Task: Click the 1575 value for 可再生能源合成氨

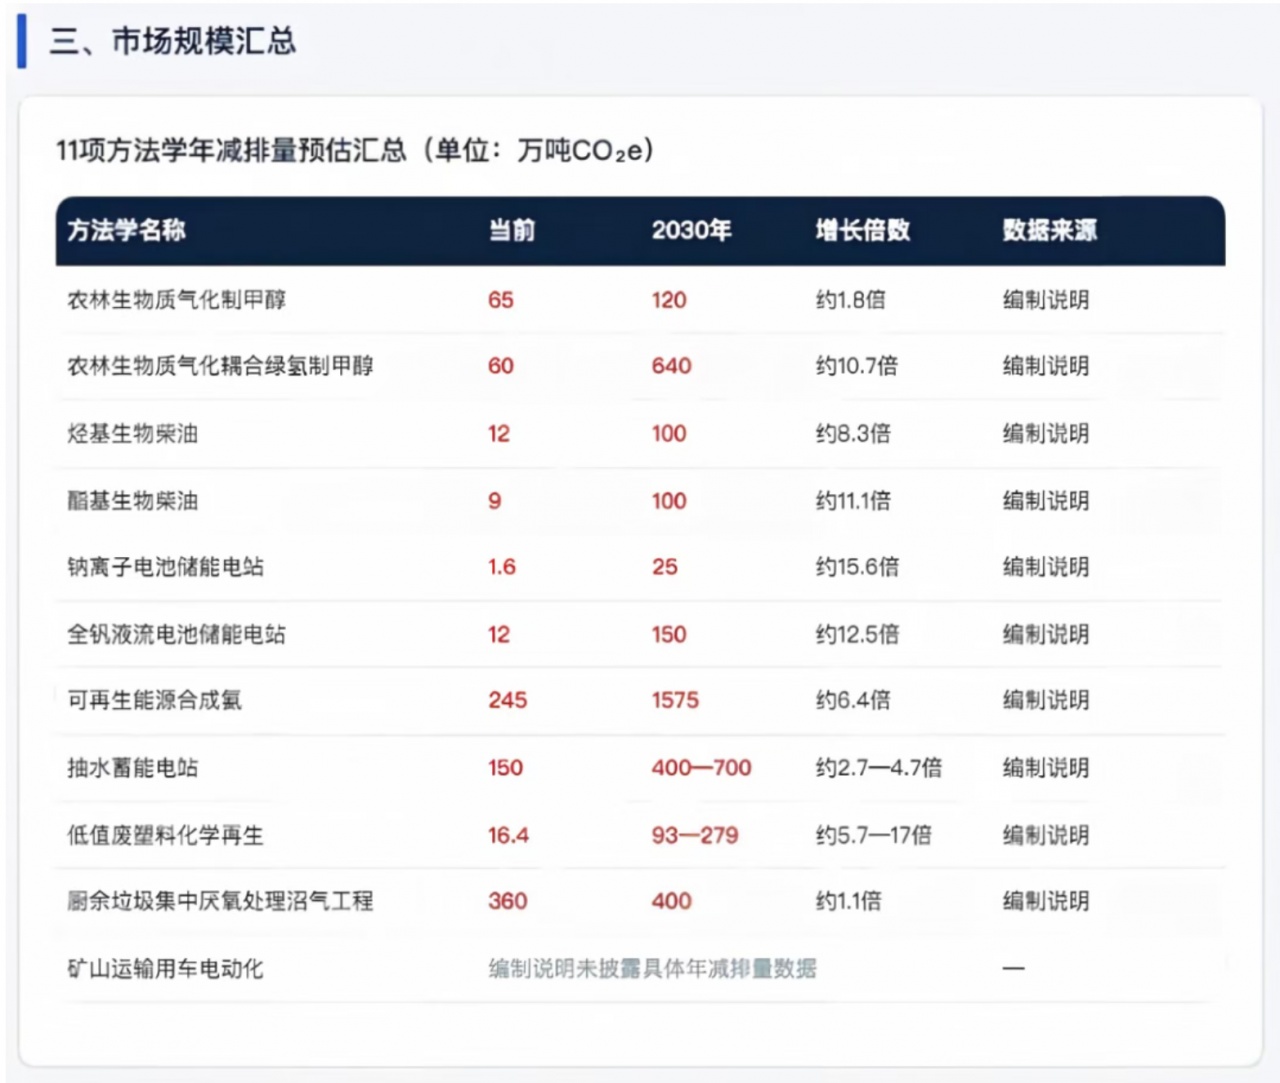Action: click(x=676, y=700)
